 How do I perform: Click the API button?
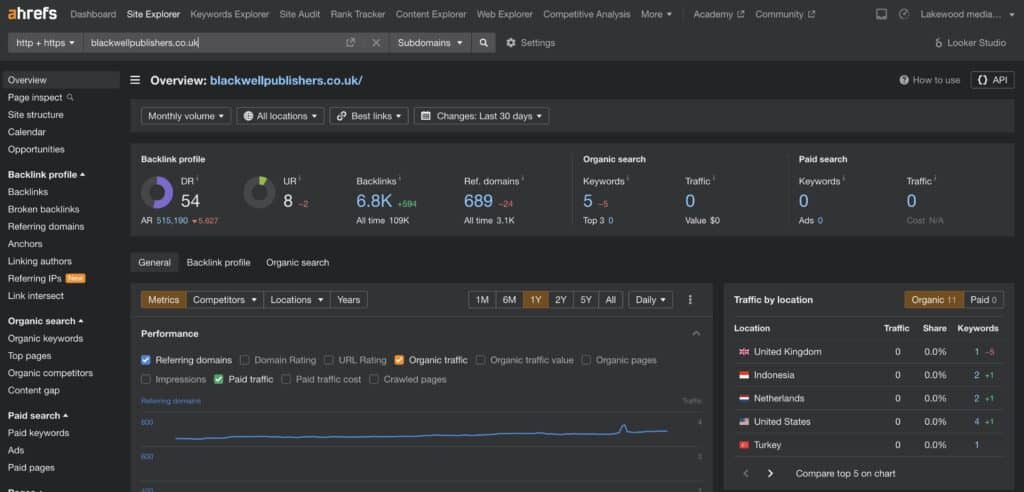pyautogui.click(x=992, y=80)
